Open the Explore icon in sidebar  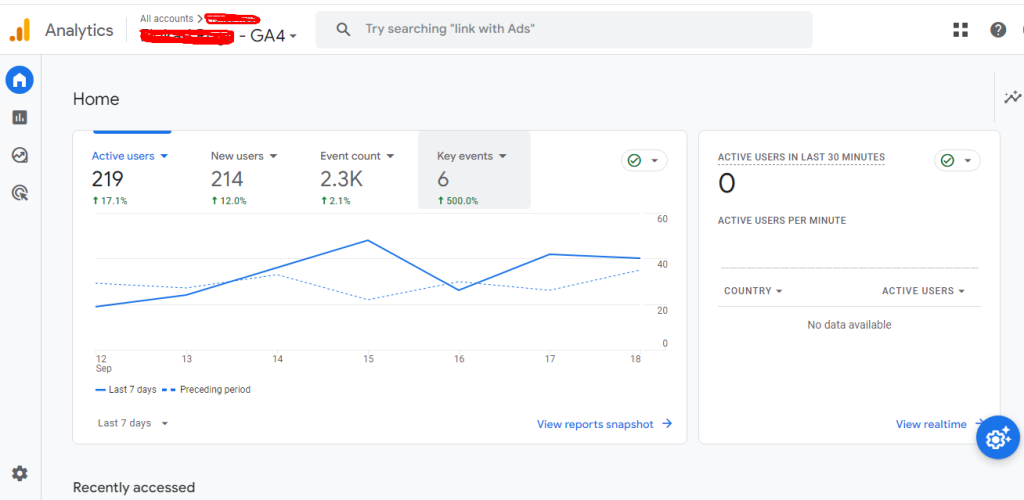(x=20, y=155)
